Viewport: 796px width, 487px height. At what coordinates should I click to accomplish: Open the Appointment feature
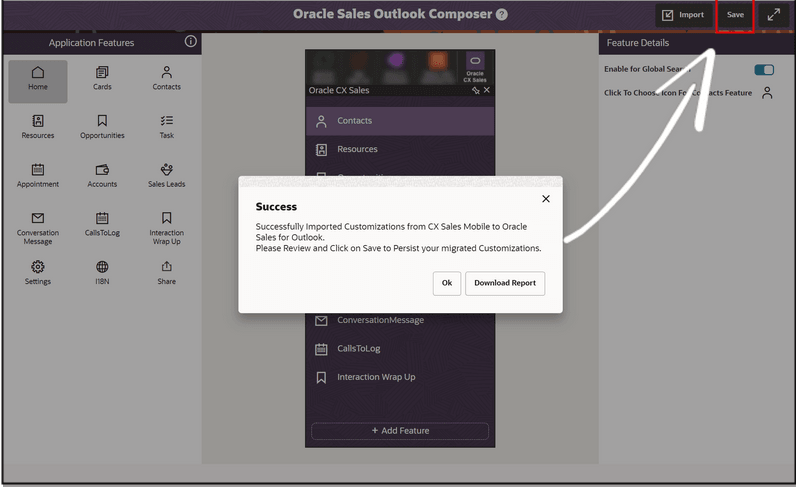(x=38, y=176)
